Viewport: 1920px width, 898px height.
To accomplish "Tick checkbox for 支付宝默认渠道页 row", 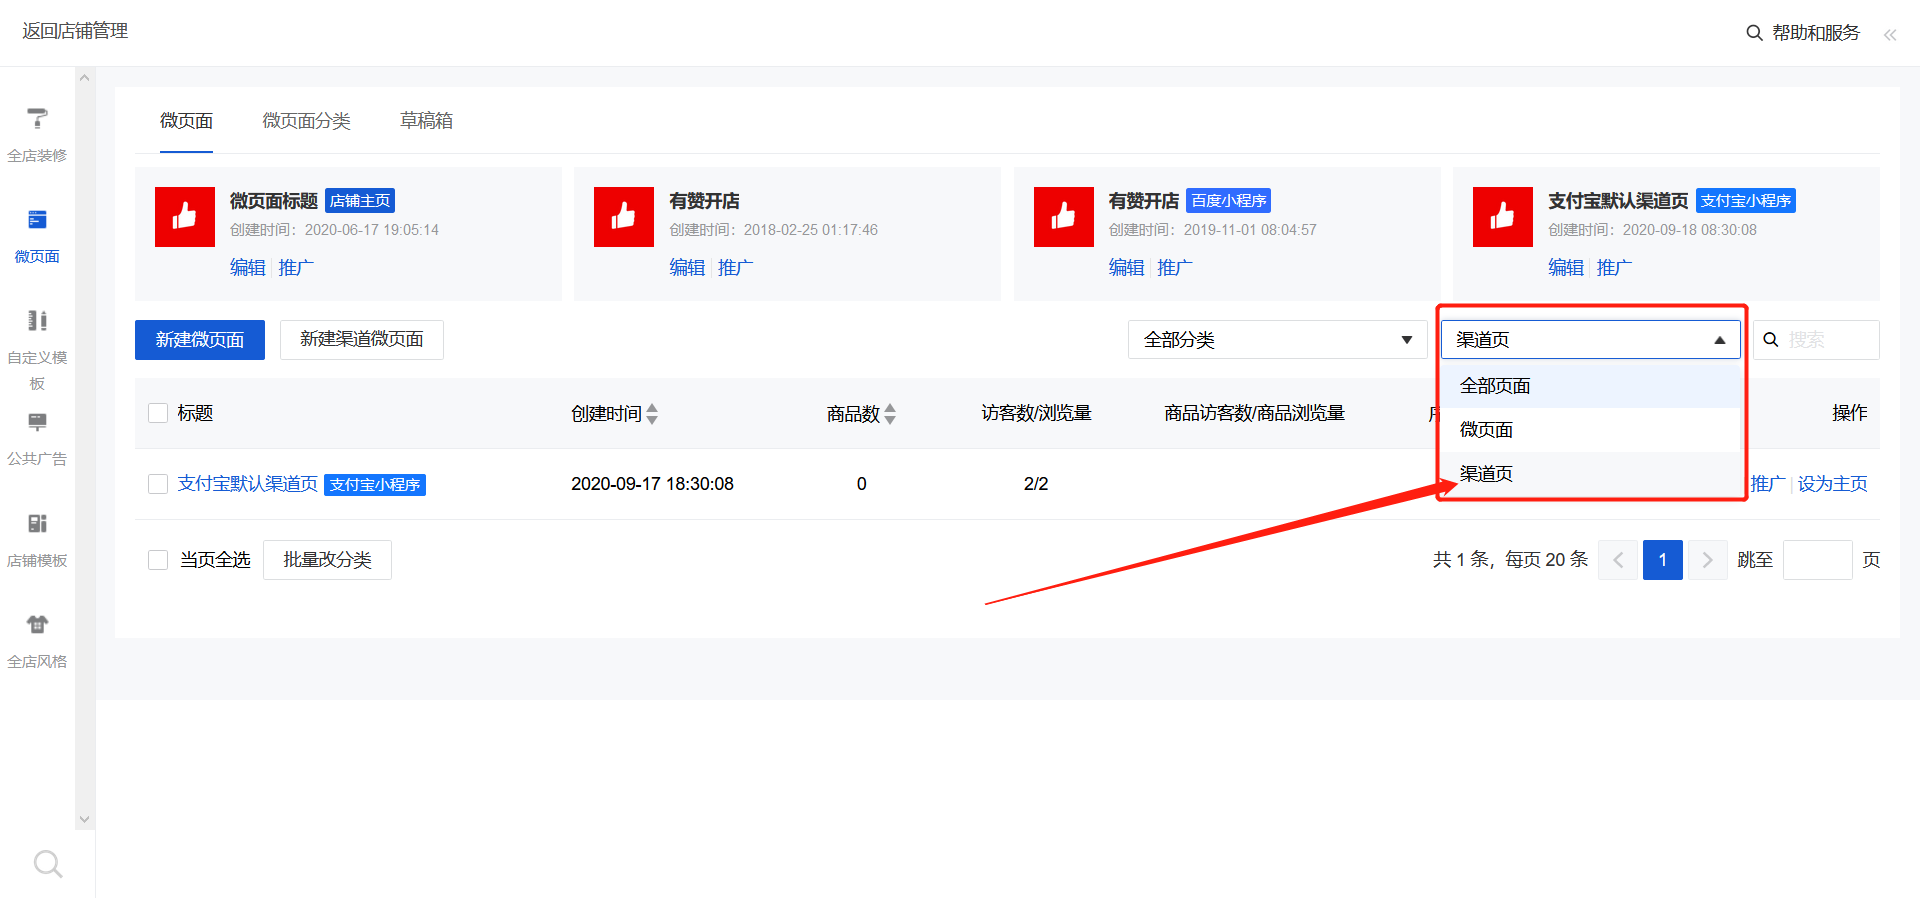I will click(158, 484).
